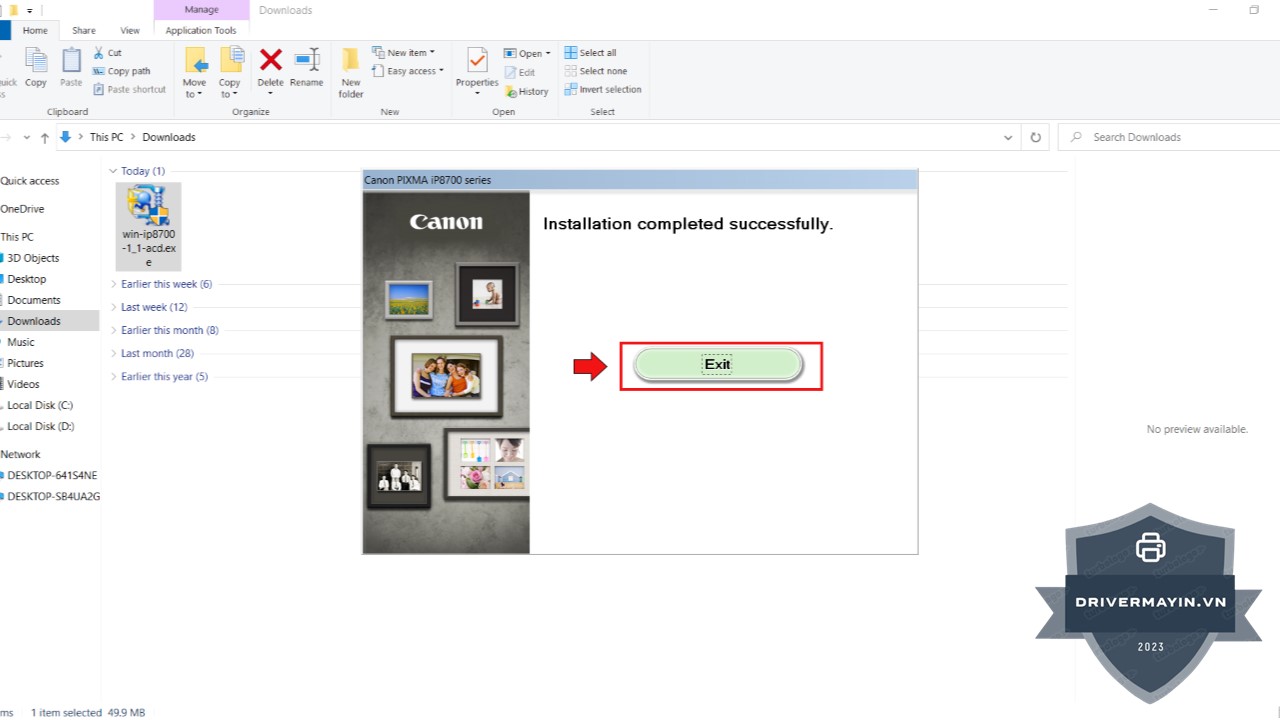The width and height of the screenshot is (1280, 720).
Task: Refresh the Downloads folder view
Action: (1036, 137)
